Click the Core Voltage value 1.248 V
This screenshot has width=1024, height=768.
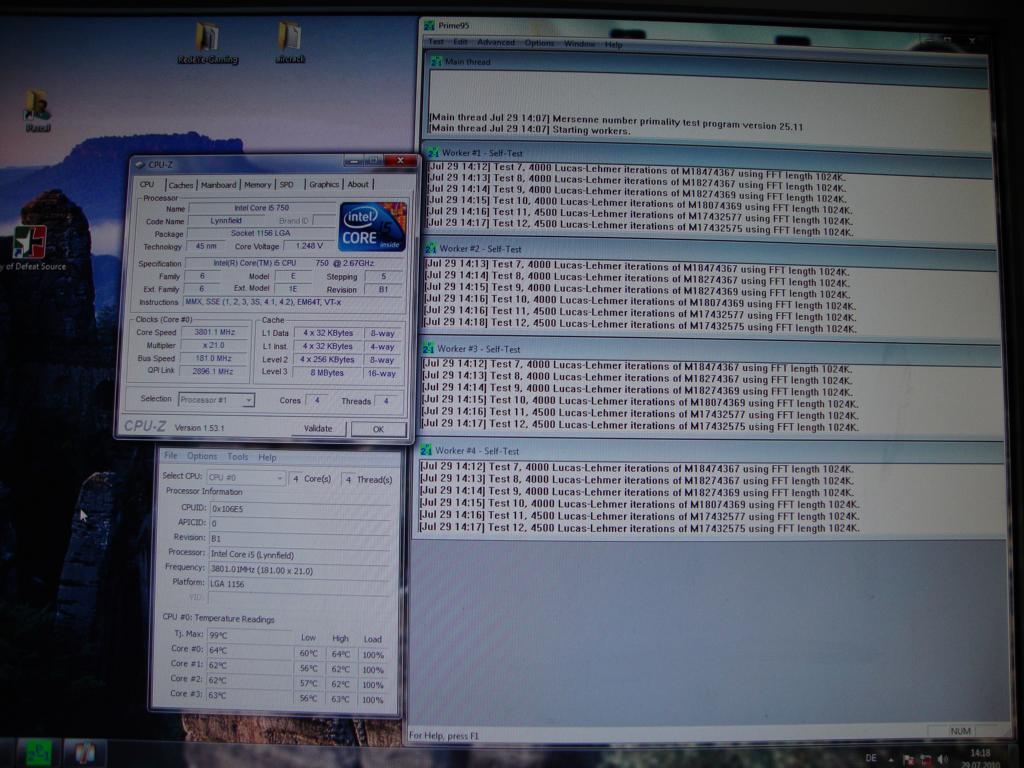[309, 246]
